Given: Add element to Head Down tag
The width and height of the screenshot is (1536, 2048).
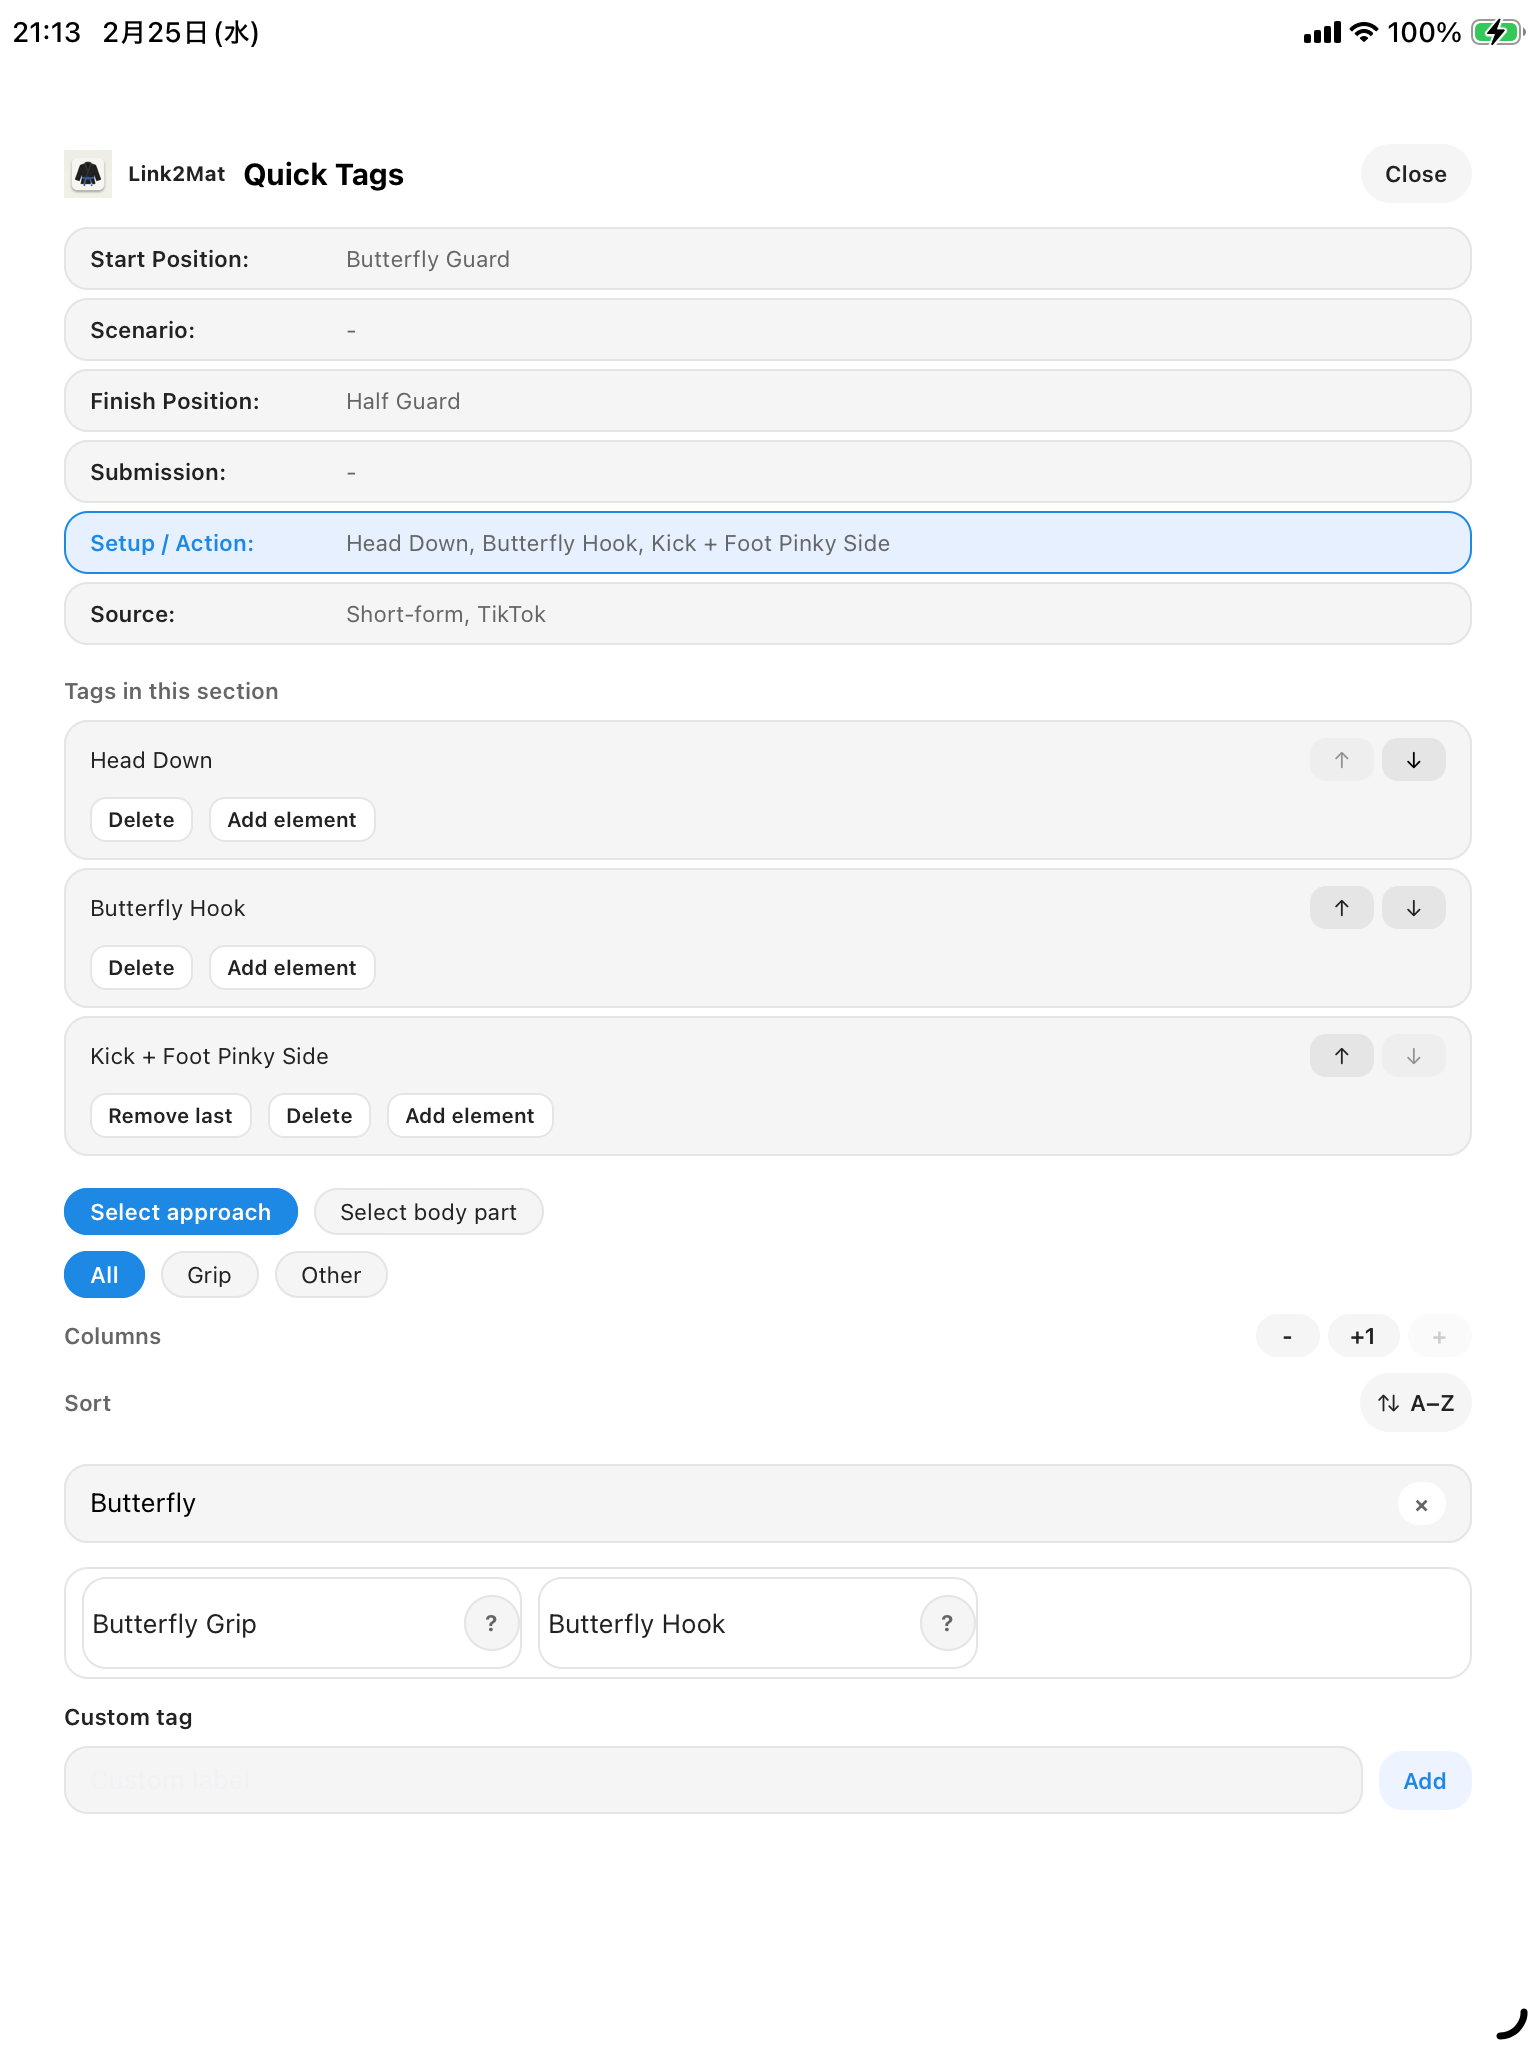Looking at the screenshot, I should (x=292, y=820).
